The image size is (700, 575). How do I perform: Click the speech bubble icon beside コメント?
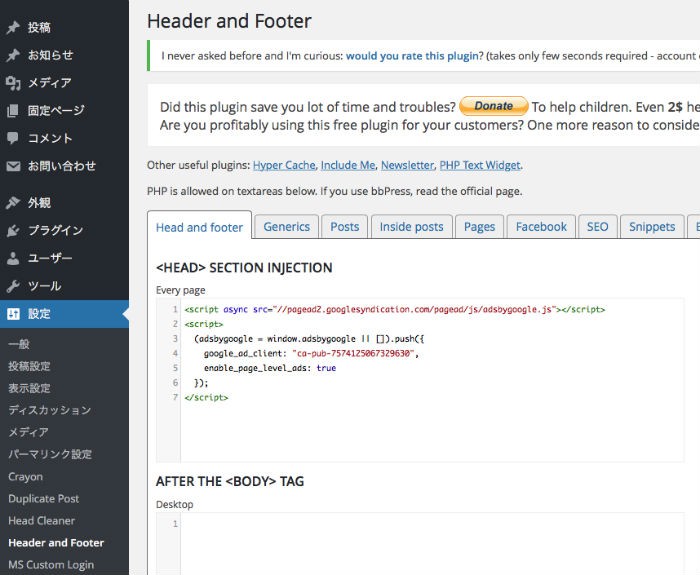tap(13, 138)
